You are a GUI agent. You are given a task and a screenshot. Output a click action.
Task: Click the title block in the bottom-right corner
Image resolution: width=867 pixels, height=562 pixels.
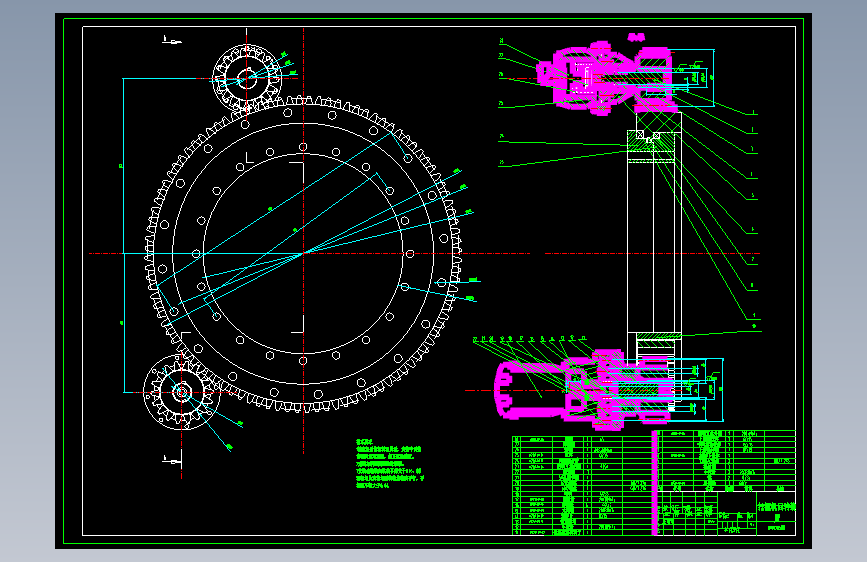coord(726,513)
